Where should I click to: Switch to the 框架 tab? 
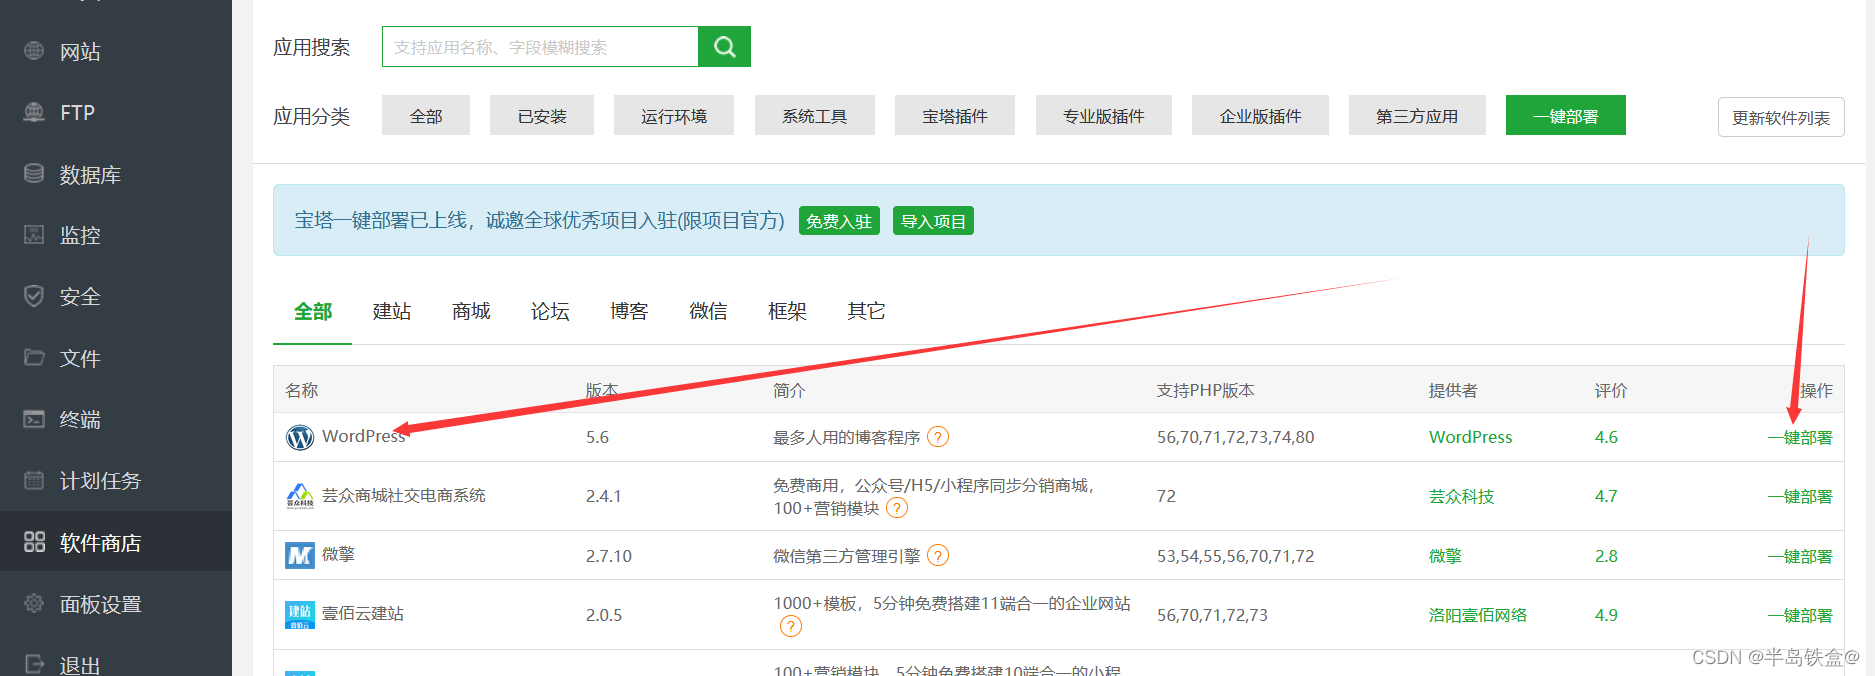click(x=787, y=311)
